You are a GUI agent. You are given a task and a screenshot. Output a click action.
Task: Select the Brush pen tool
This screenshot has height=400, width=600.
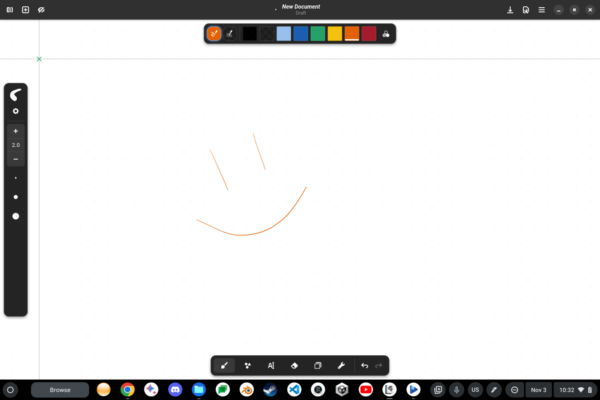[224, 366]
